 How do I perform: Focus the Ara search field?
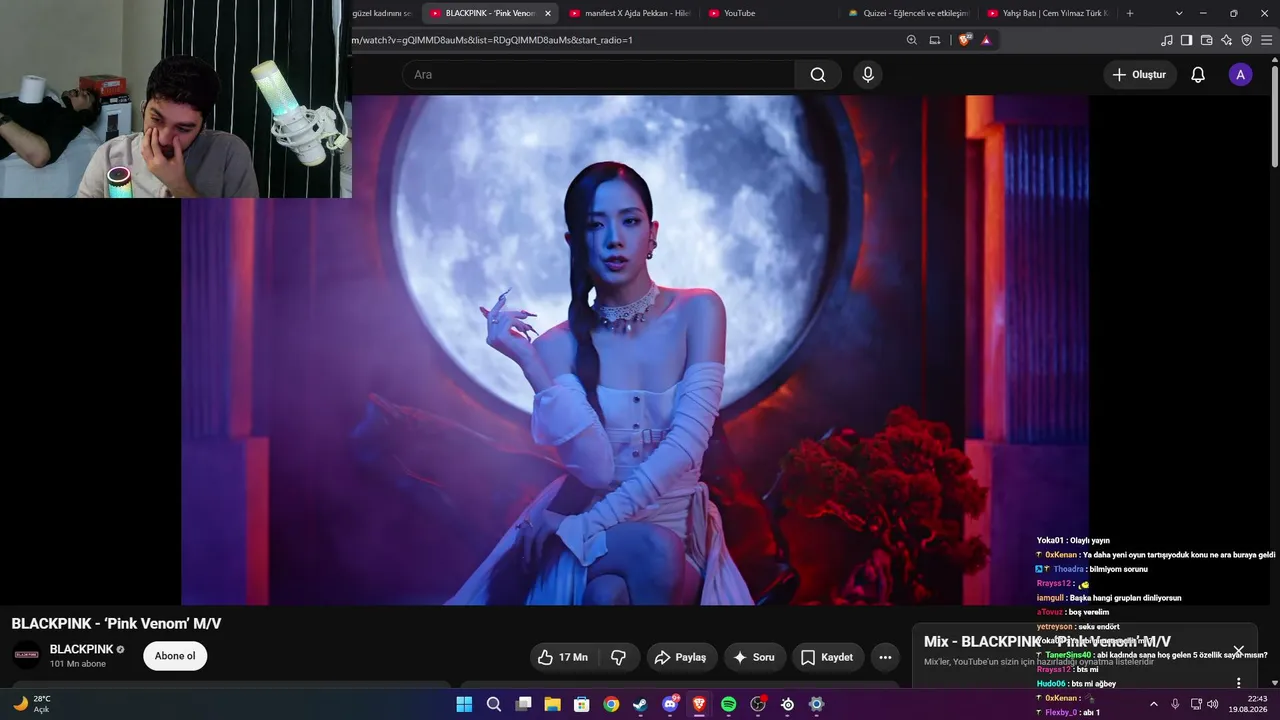(x=599, y=75)
